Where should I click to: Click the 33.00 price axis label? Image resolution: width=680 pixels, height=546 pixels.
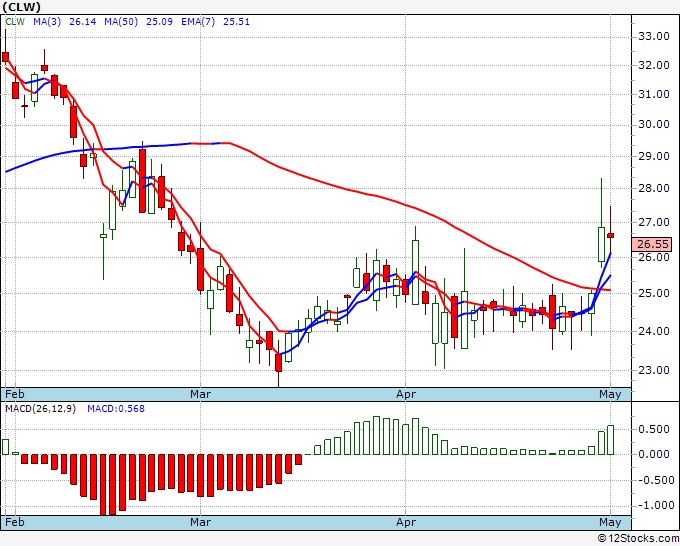pos(654,36)
